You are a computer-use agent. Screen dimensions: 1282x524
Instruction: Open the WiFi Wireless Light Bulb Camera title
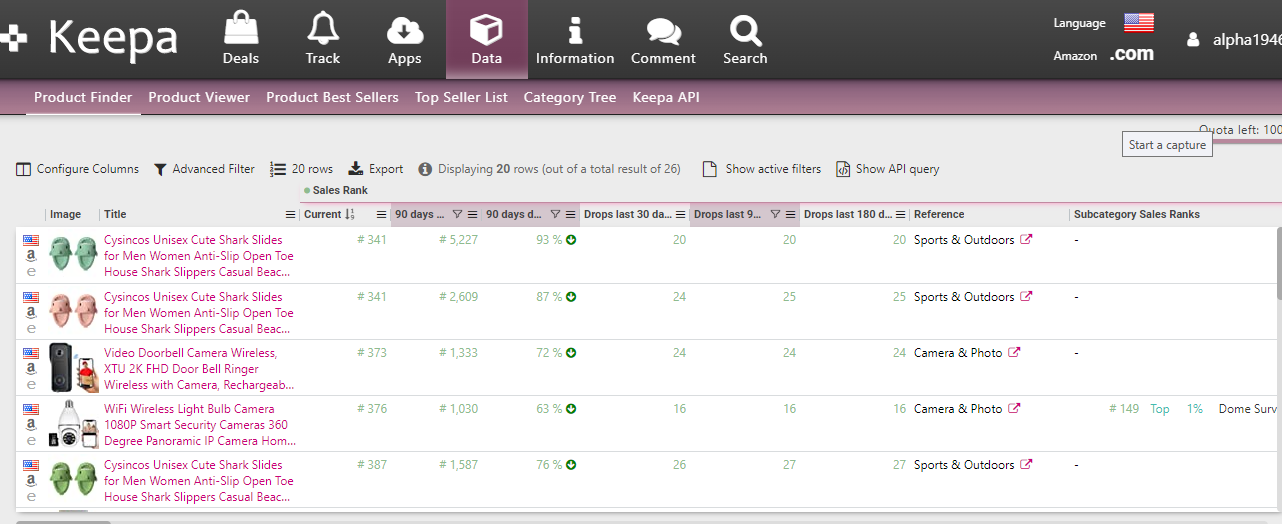tap(199, 425)
